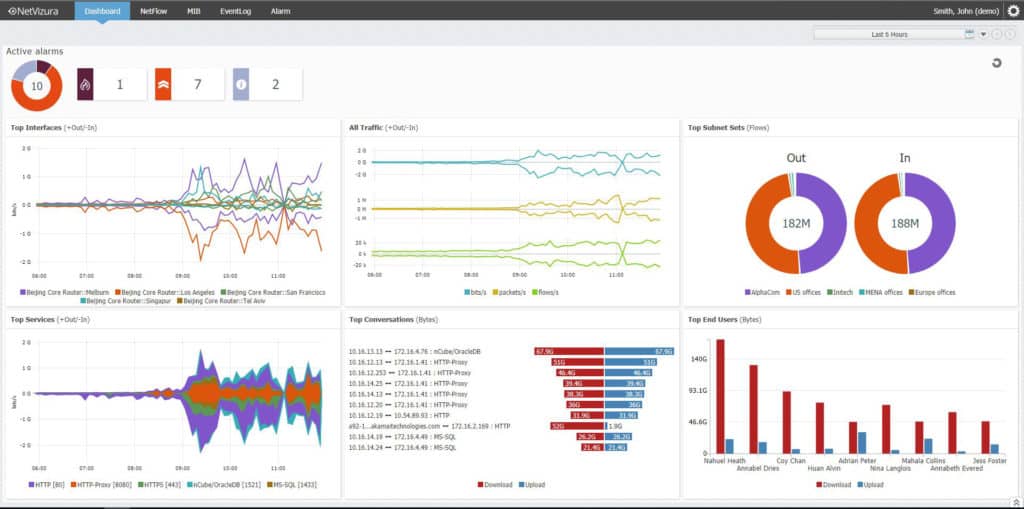Toggle the MS-SQL [1433] legend series
This screenshot has width=1024, height=509.
pyautogui.click(x=291, y=485)
